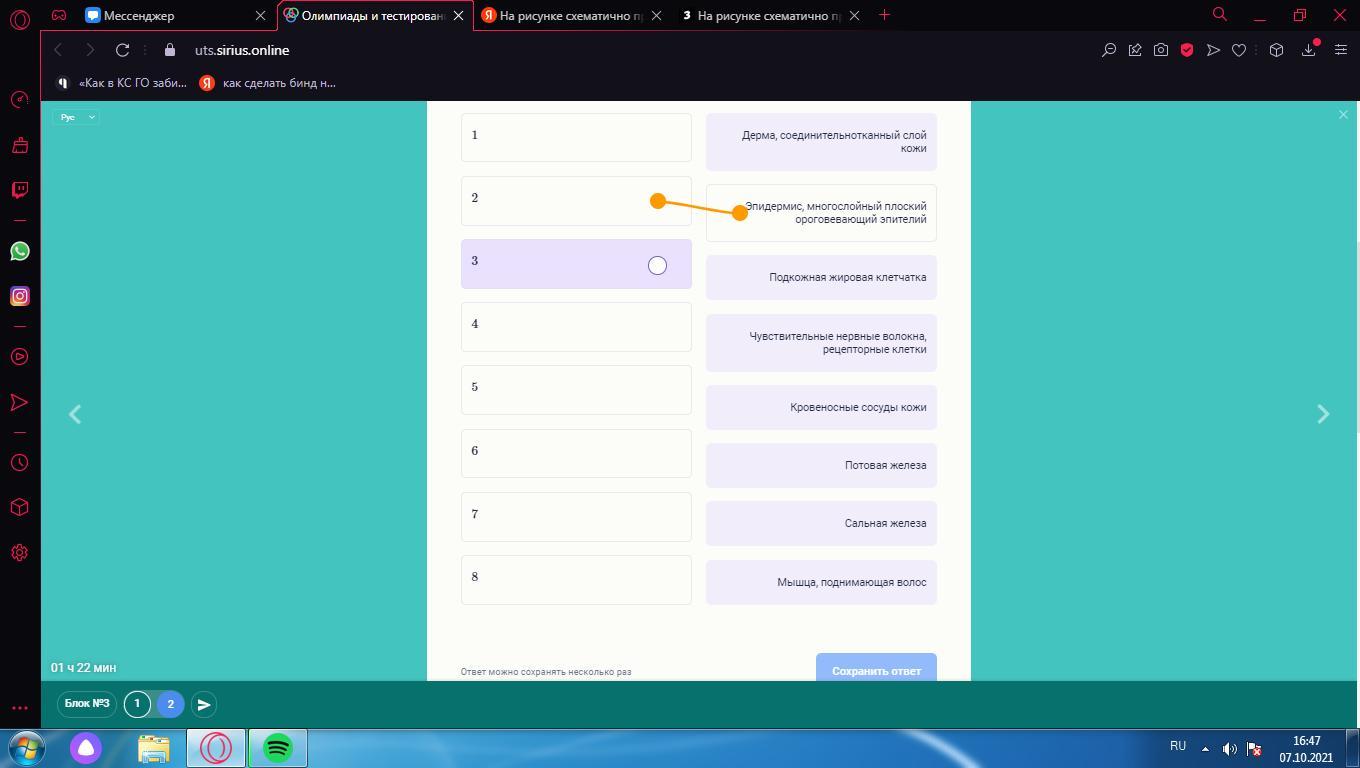
Task: Select left item number 5
Action: click(x=576, y=390)
